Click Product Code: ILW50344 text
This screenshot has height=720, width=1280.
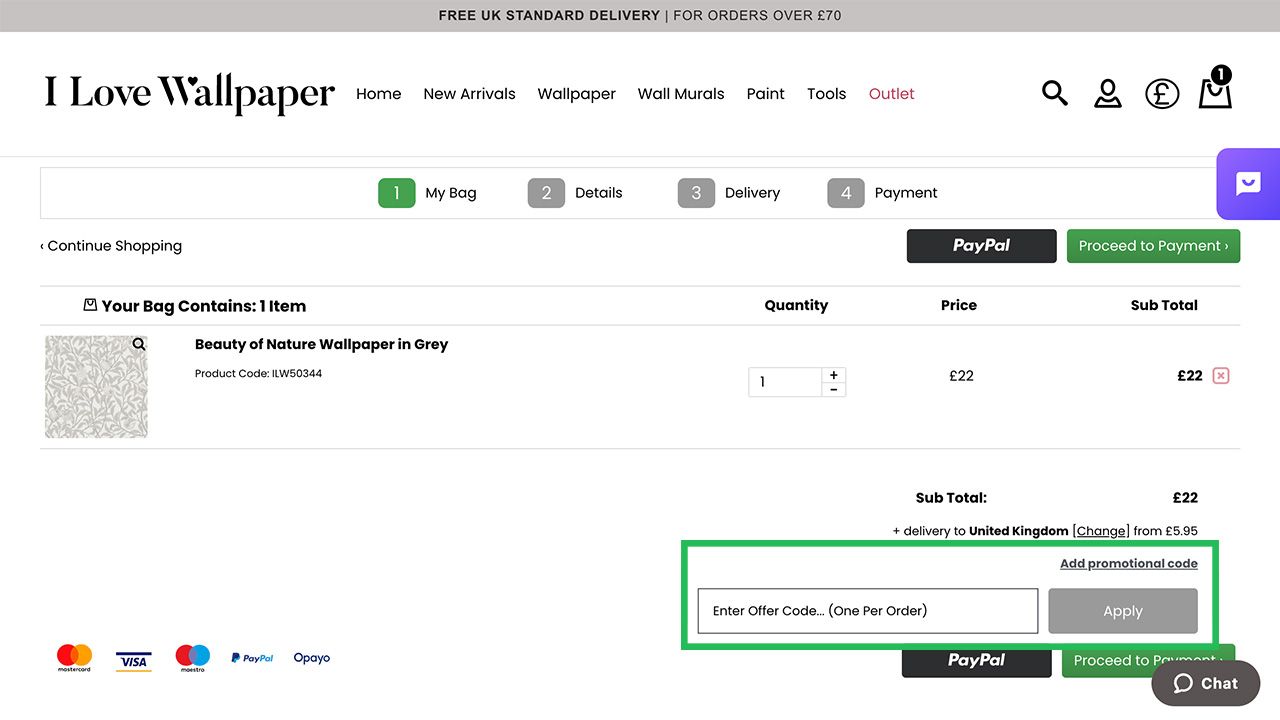(258, 374)
